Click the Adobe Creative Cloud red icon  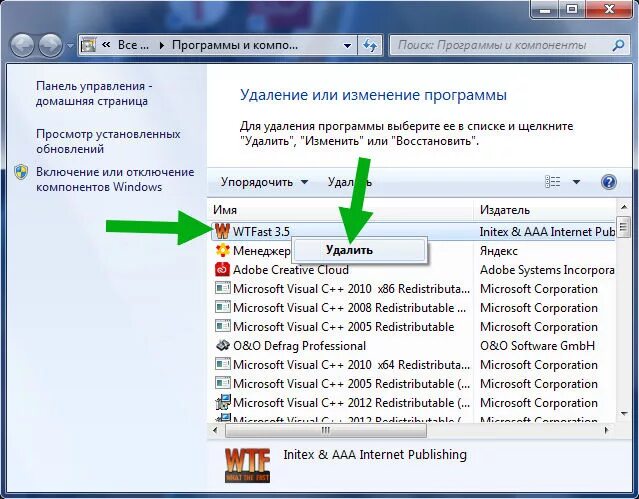click(x=223, y=269)
